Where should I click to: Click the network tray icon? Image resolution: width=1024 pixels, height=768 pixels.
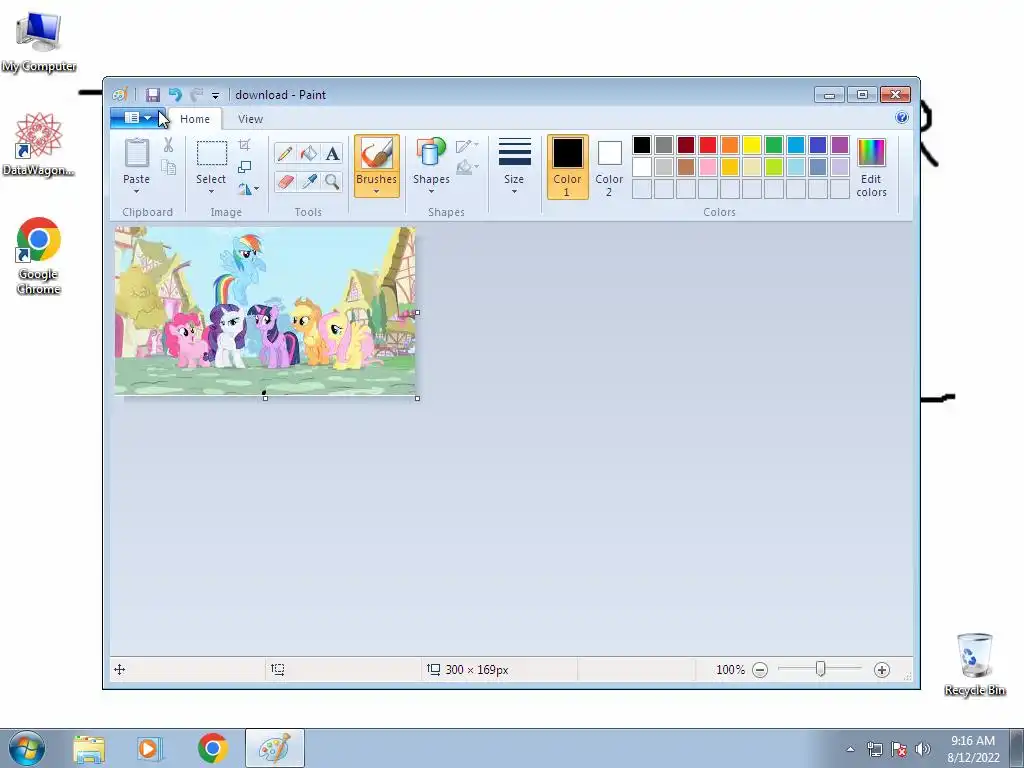tap(875, 749)
